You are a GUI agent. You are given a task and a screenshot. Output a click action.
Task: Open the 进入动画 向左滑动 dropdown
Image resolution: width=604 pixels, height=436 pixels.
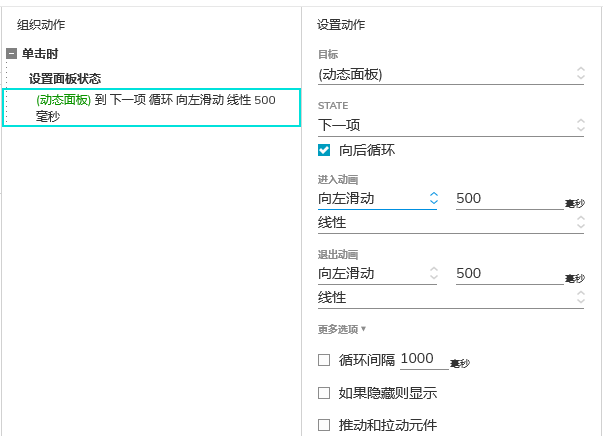[x=377, y=199]
